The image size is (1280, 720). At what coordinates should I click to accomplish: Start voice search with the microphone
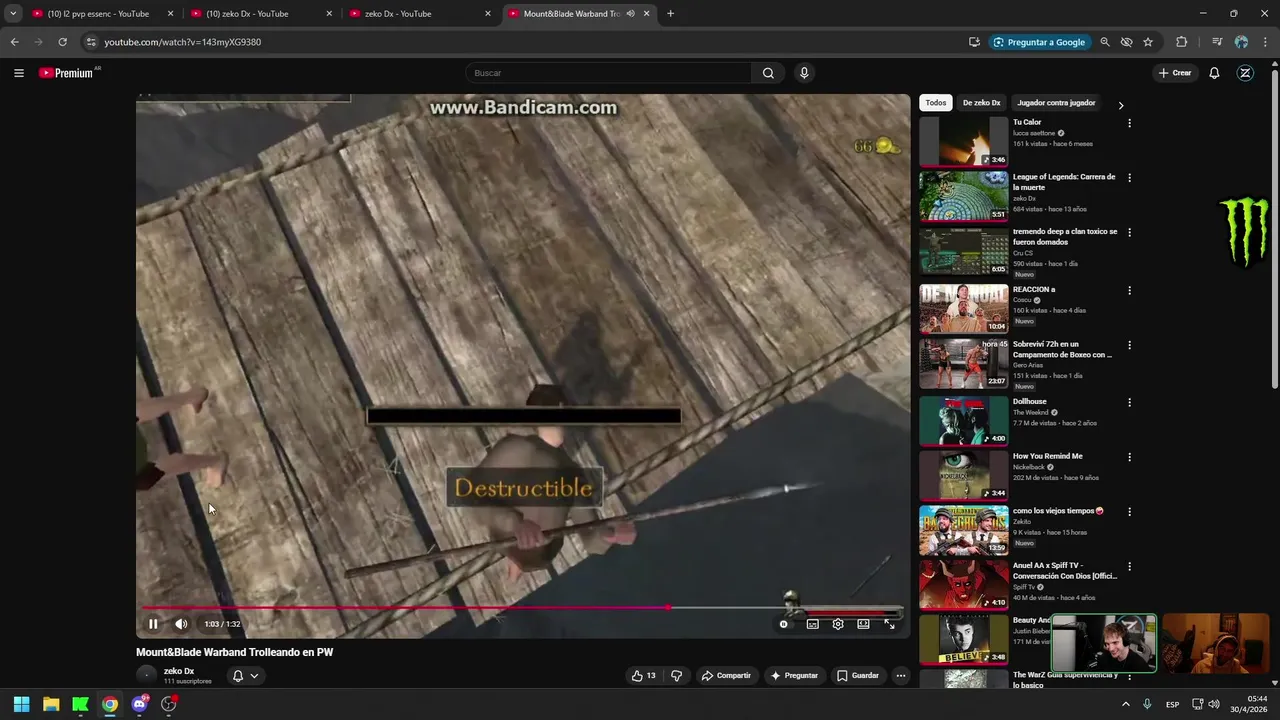pos(804,73)
